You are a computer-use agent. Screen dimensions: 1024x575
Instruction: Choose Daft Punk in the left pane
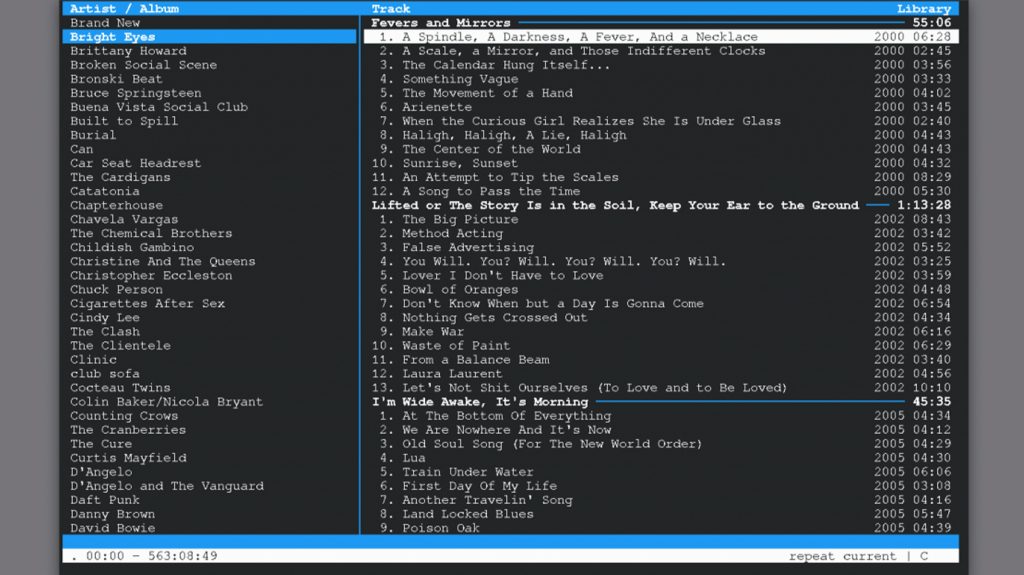click(105, 500)
